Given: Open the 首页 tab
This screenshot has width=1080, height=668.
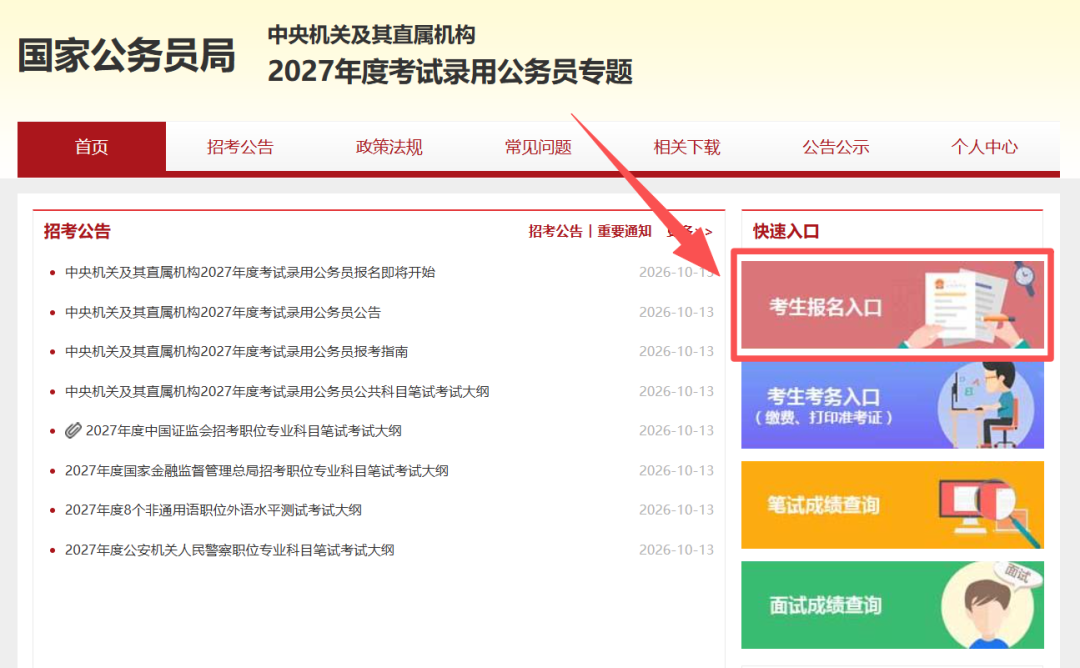Looking at the screenshot, I should pyautogui.click(x=92, y=147).
